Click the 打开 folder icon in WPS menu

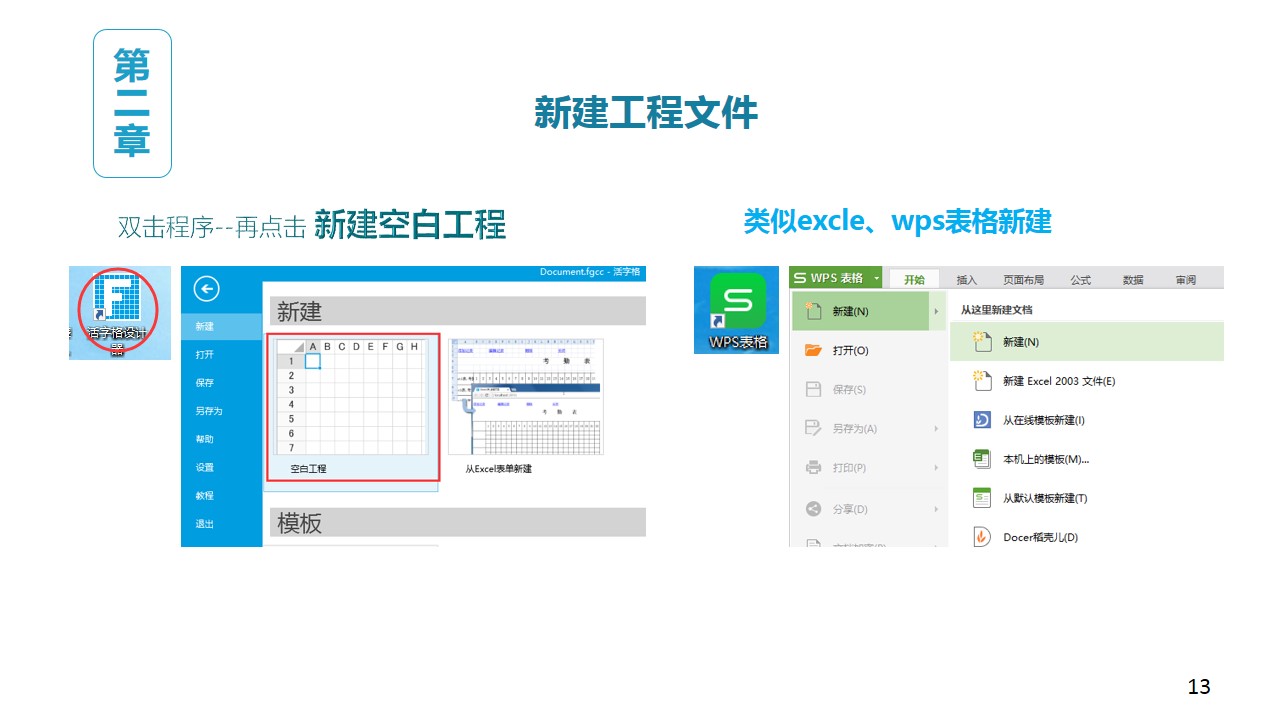point(813,350)
